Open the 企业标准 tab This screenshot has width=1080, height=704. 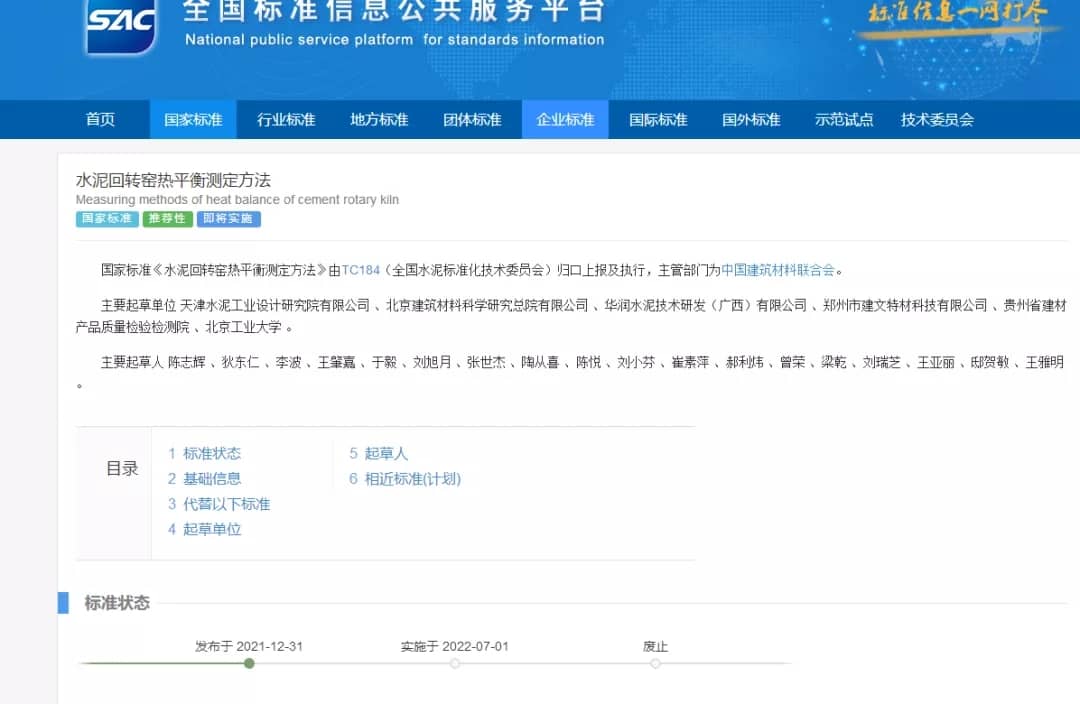click(565, 120)
